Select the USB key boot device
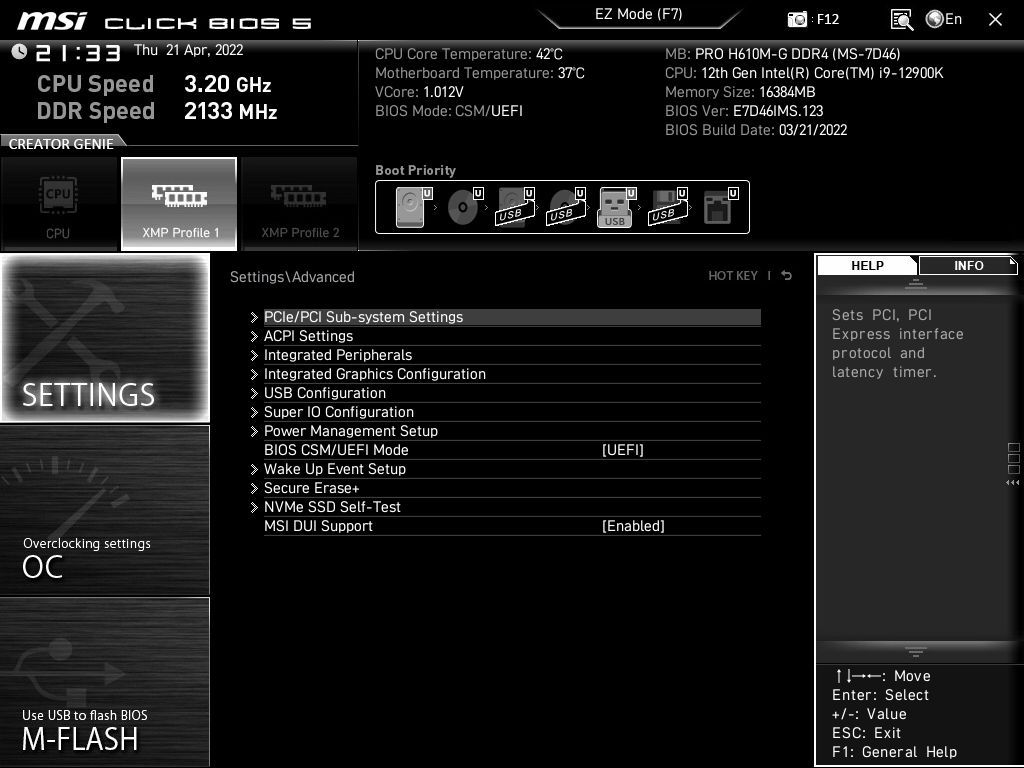1024x768 pixels. 616,206
